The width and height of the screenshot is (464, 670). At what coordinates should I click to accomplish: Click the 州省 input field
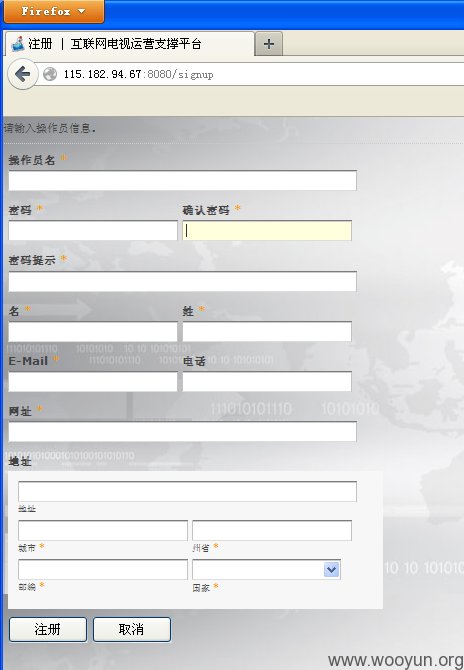(x=272, y=530)
